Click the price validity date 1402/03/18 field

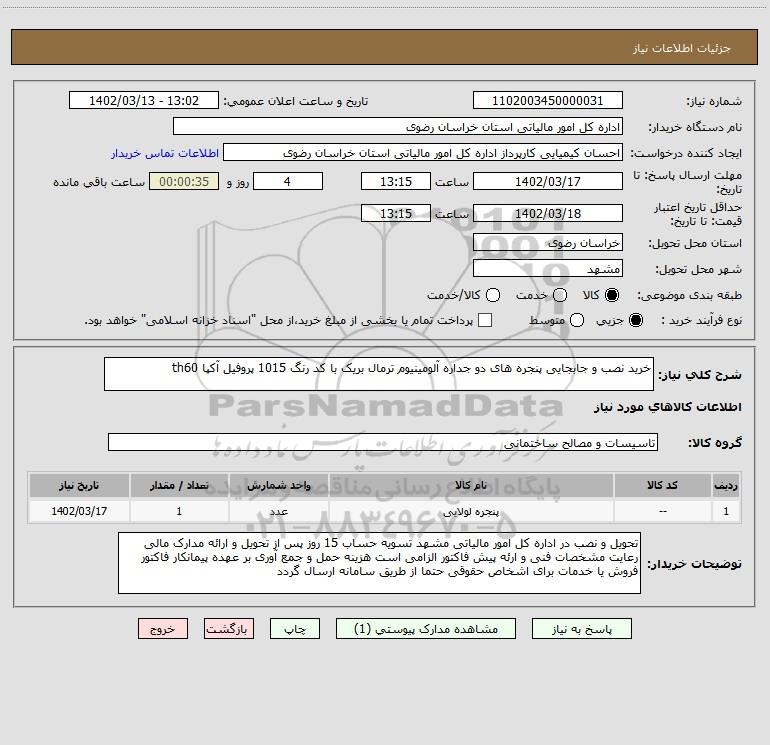click(x=548, y=213)
